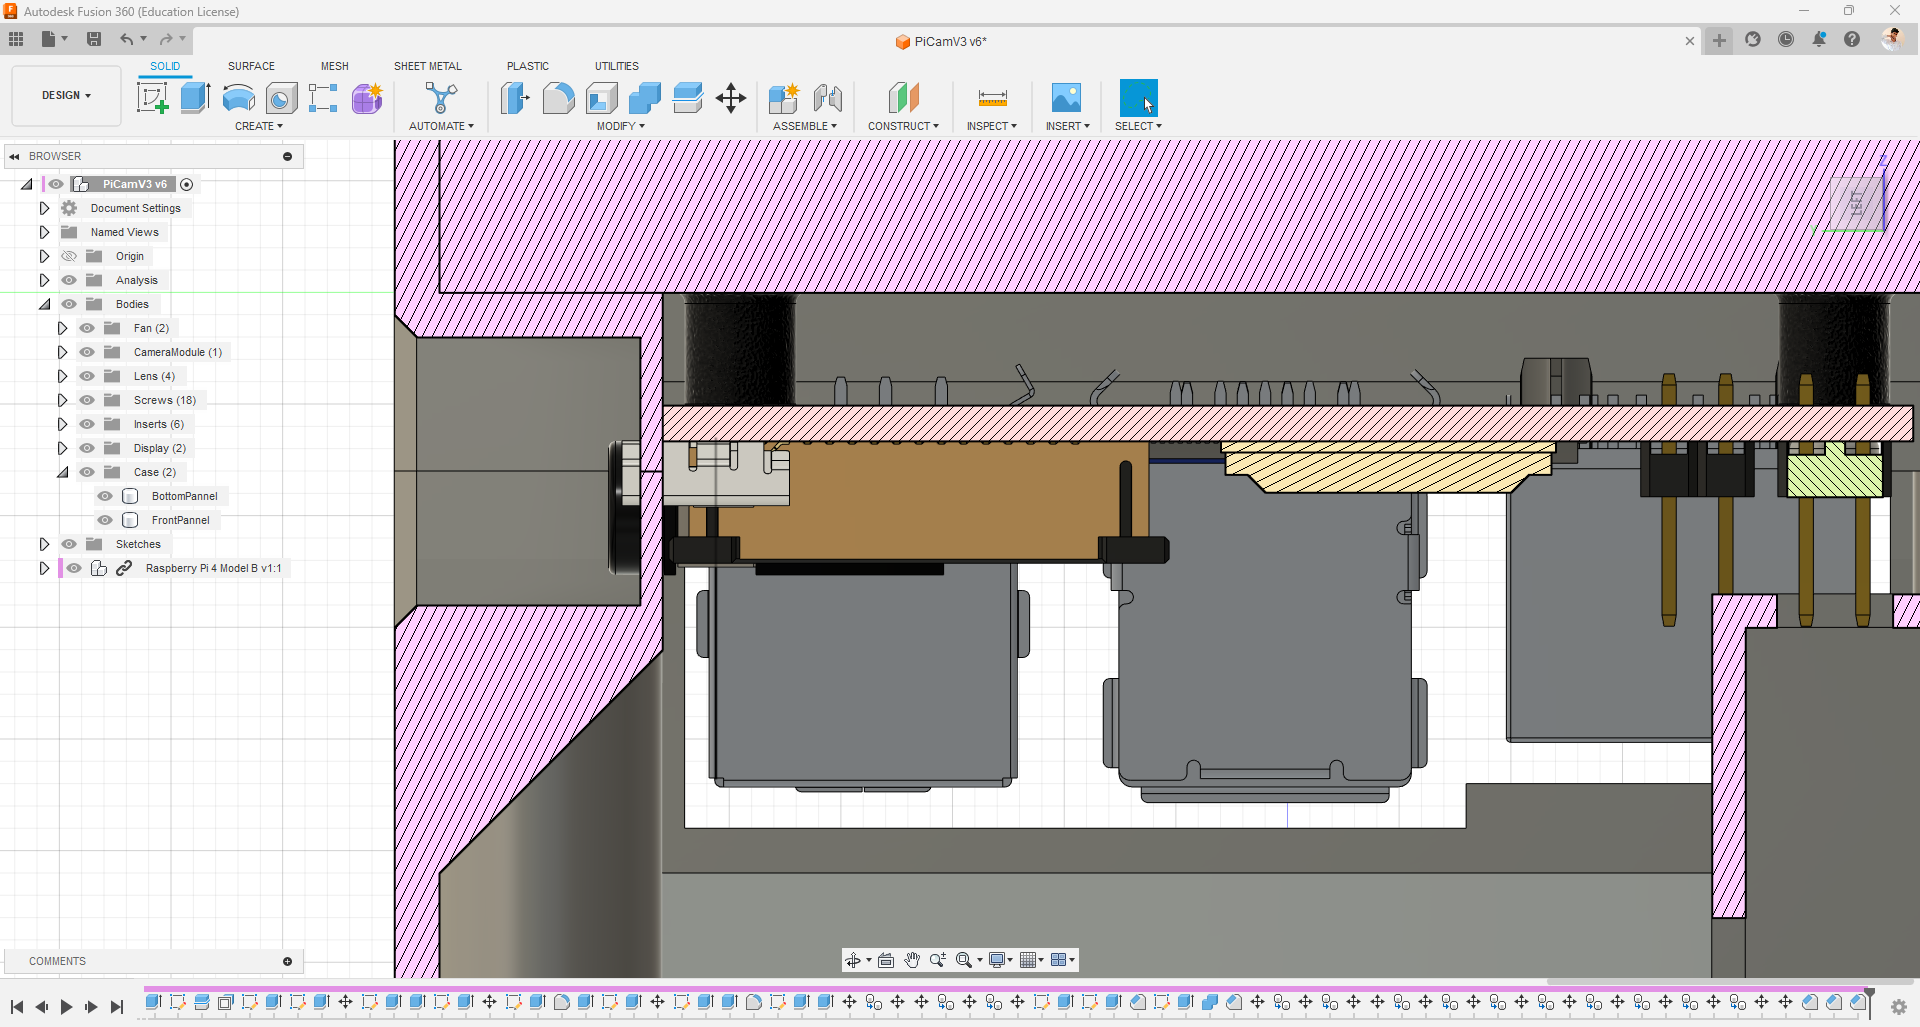This screenshot has height=1027, width=1920.
Task: Select the Fillet tool icon
Action: coord(558,98)
